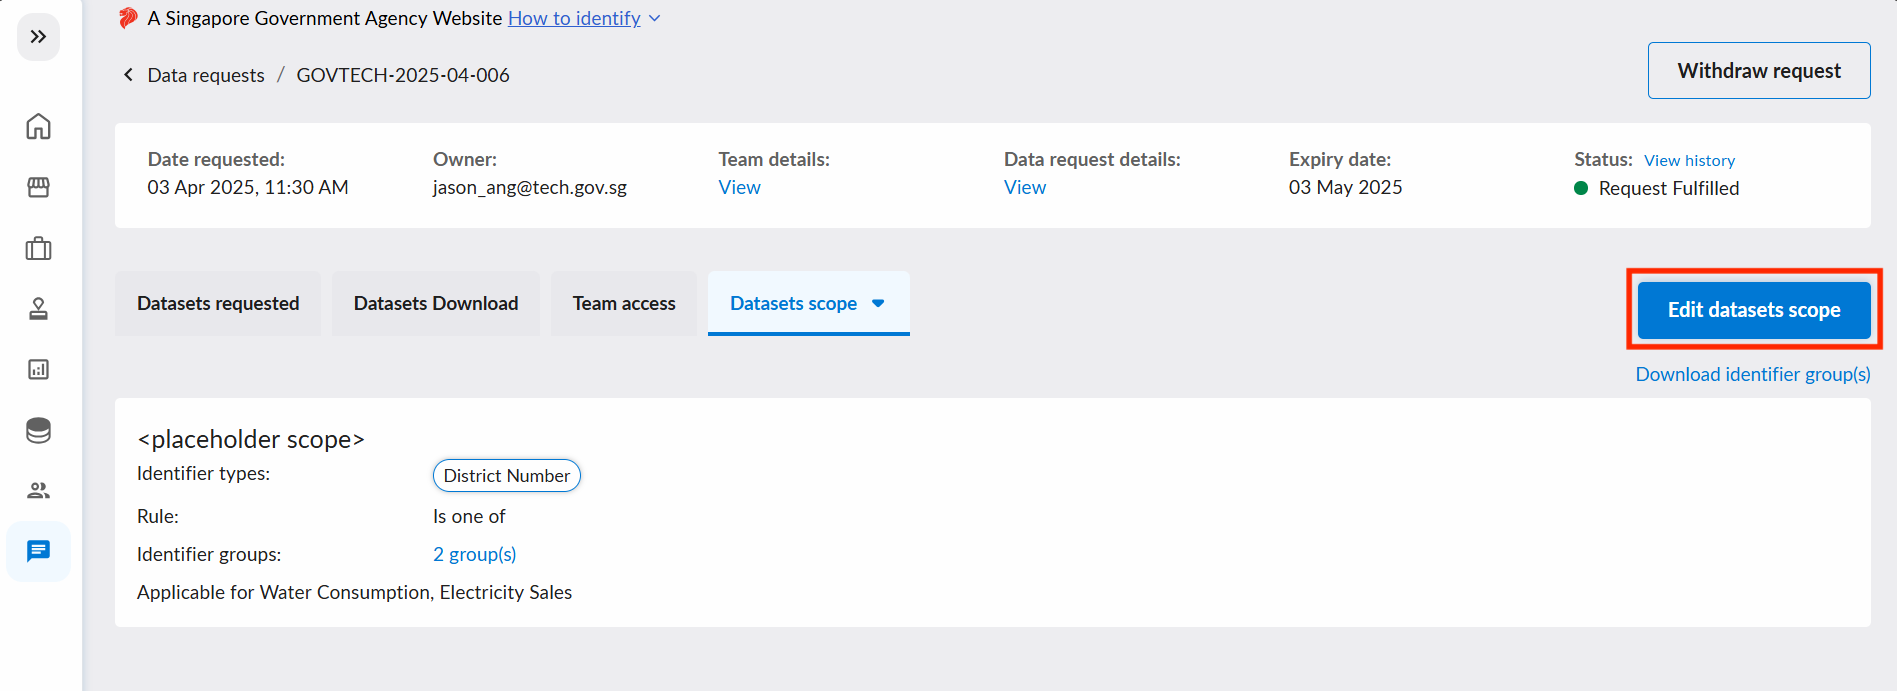Image resolution: width=1897 pixels, height=691 pixels.
Task: Click the green Request Fulfilled status dot
Action: pos(1581,188)
